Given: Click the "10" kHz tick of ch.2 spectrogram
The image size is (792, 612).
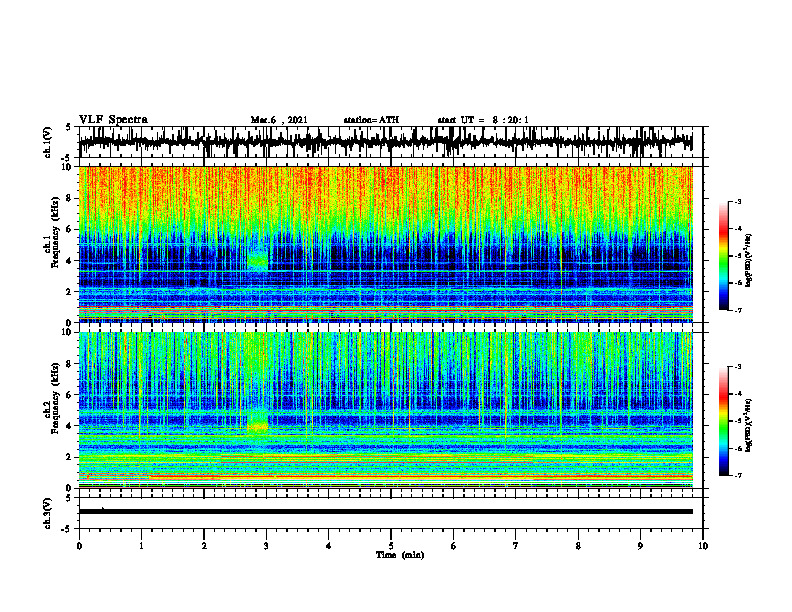Looking at the screenshot, I should 67,332.
